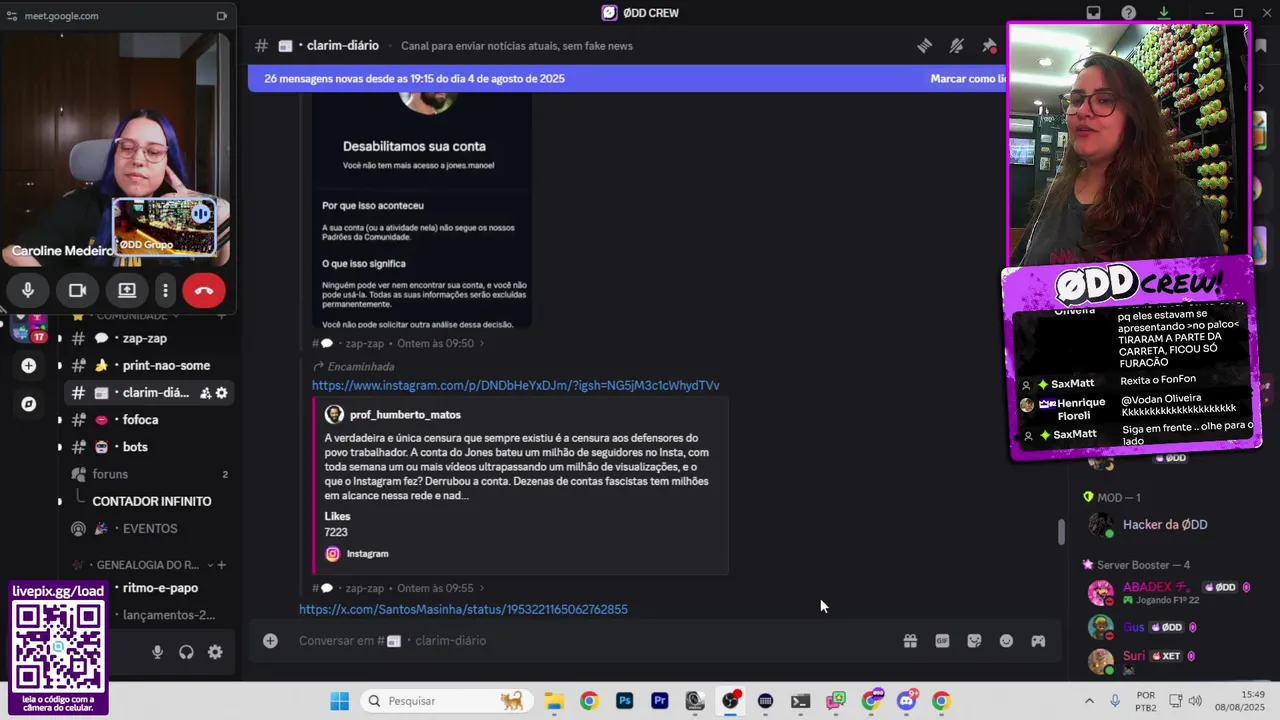This screenshot has height=720, width=1280.
Task: Open the EVENTOS stage channel
Action: pyautogui.click(x=150, y=528)
